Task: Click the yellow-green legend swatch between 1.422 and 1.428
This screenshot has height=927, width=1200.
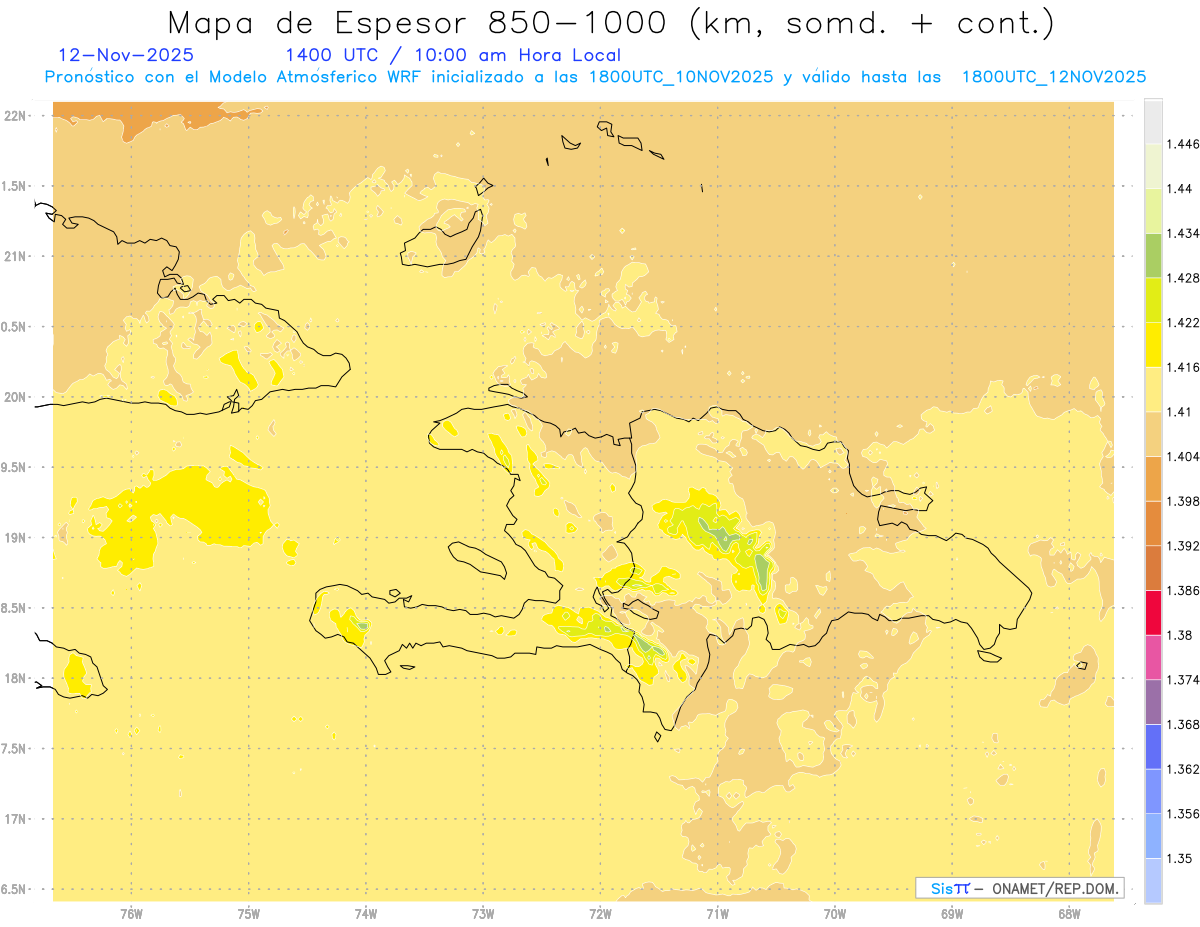Action: (1153, 300)
